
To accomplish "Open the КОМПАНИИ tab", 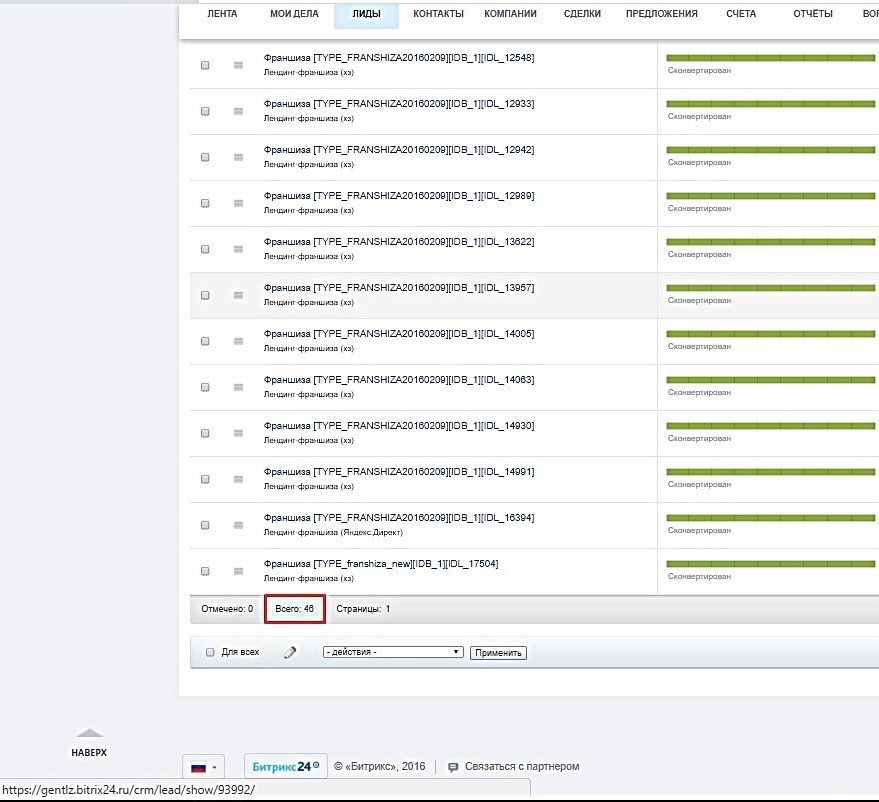I will [510, 14].
